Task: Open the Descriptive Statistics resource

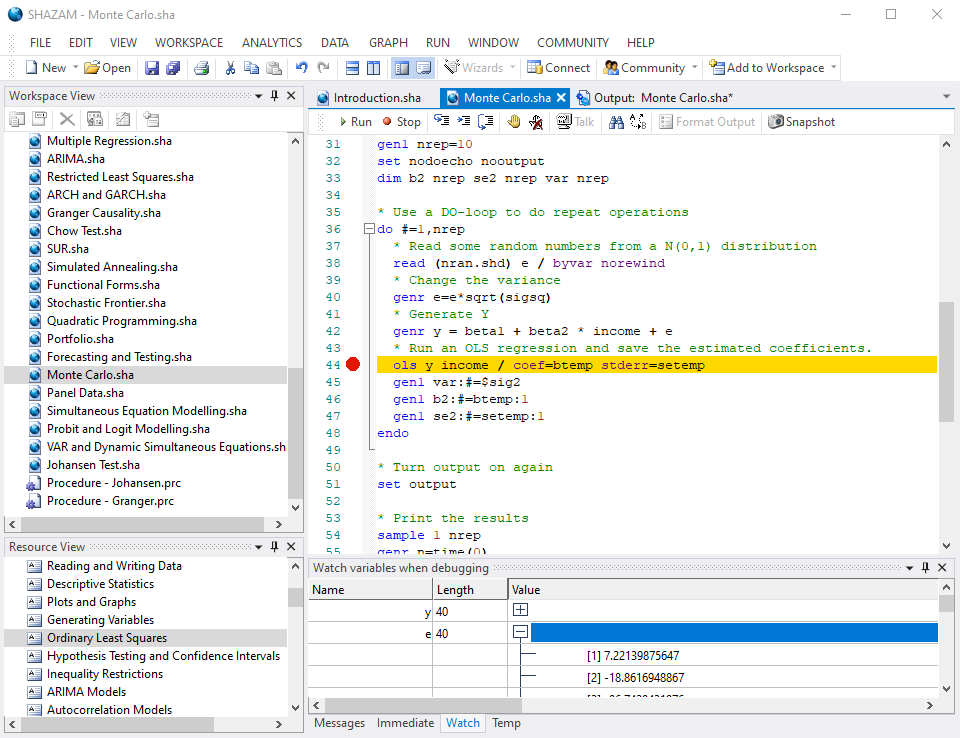Action: [x=100, y=584]
